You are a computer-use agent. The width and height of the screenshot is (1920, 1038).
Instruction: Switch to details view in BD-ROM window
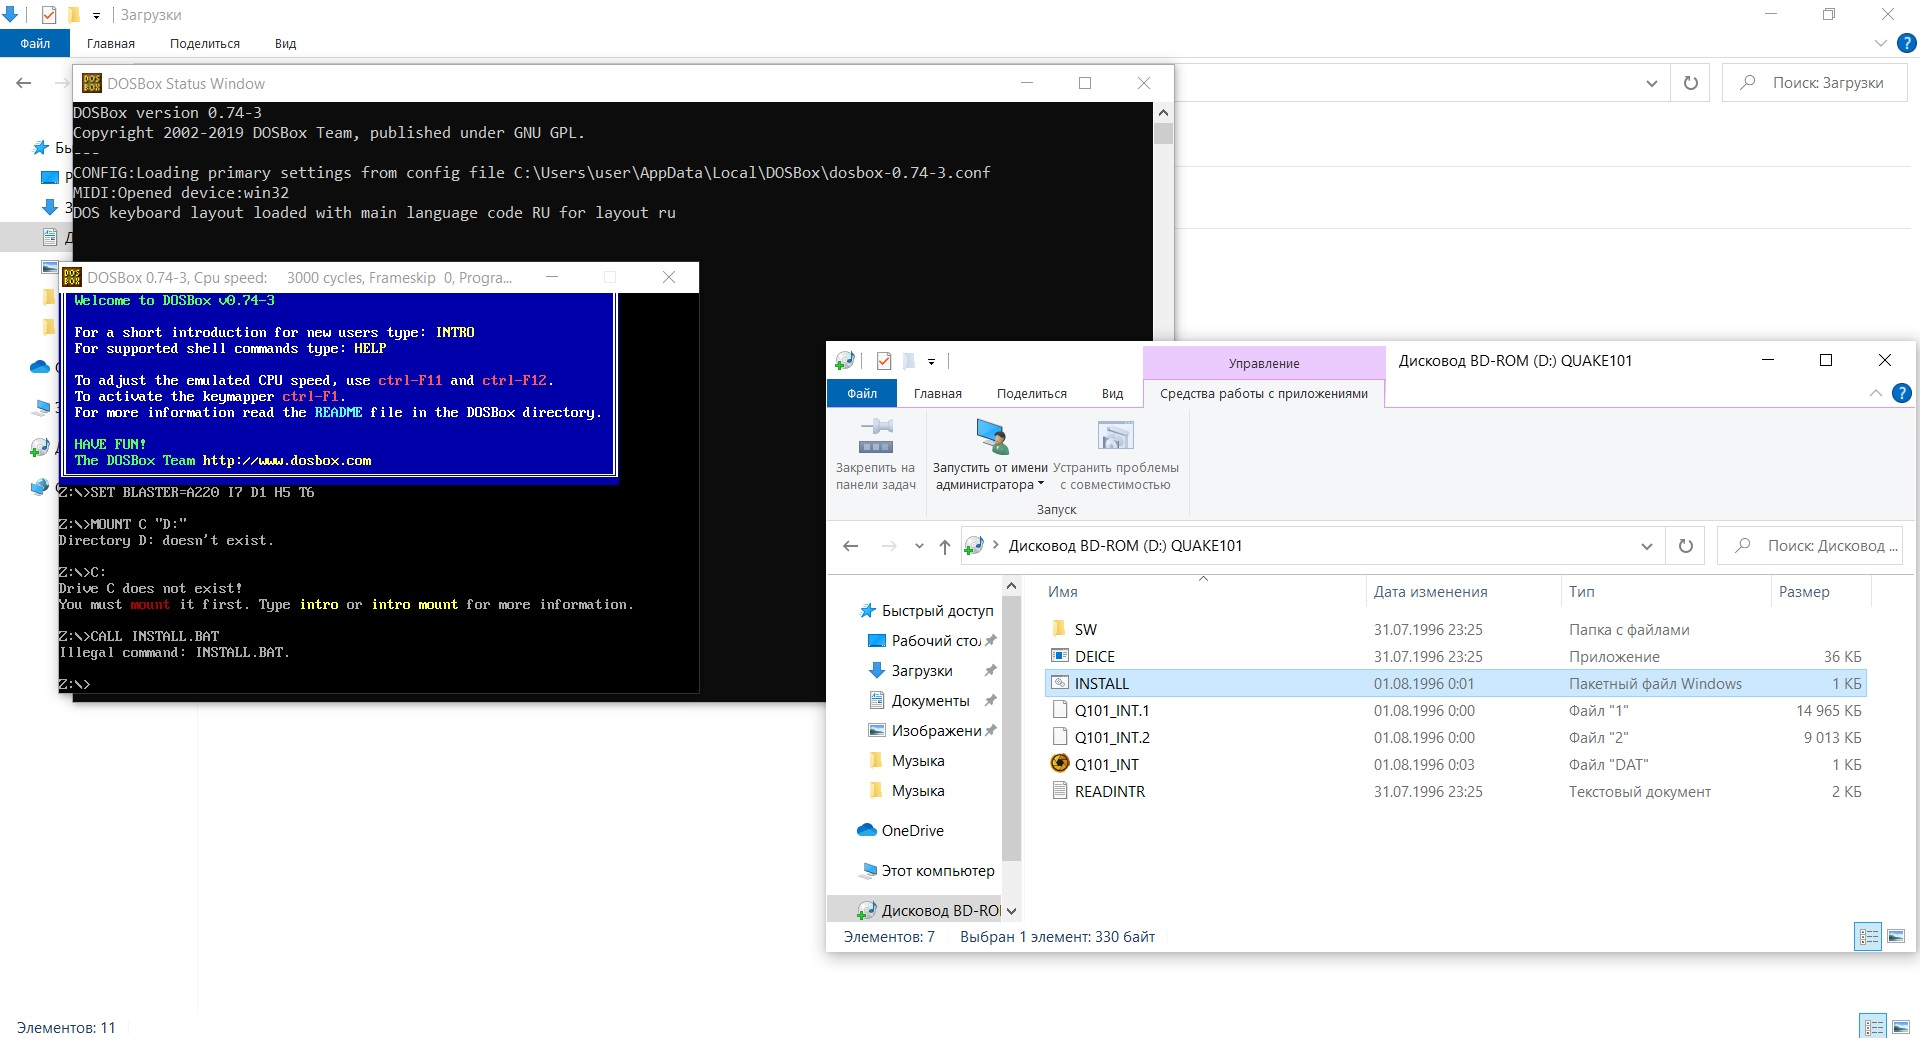pos(1867,937)
